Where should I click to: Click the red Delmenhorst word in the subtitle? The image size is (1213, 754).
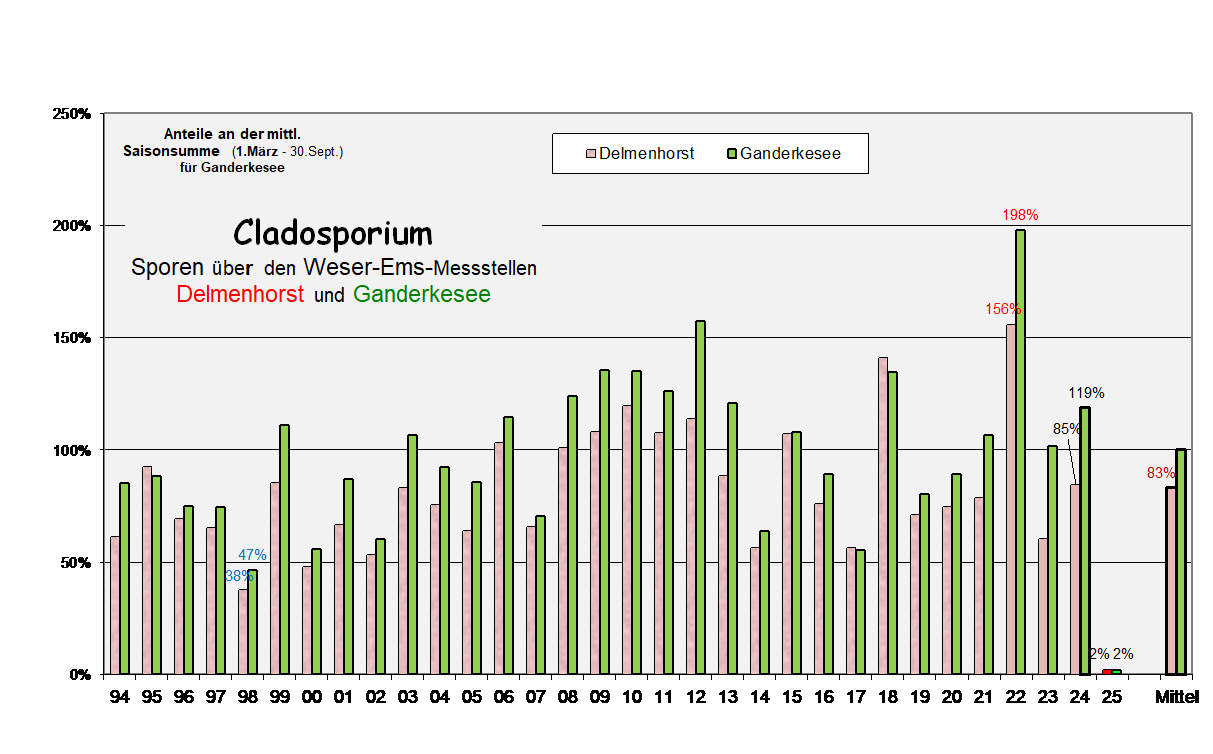click(240, 295)
